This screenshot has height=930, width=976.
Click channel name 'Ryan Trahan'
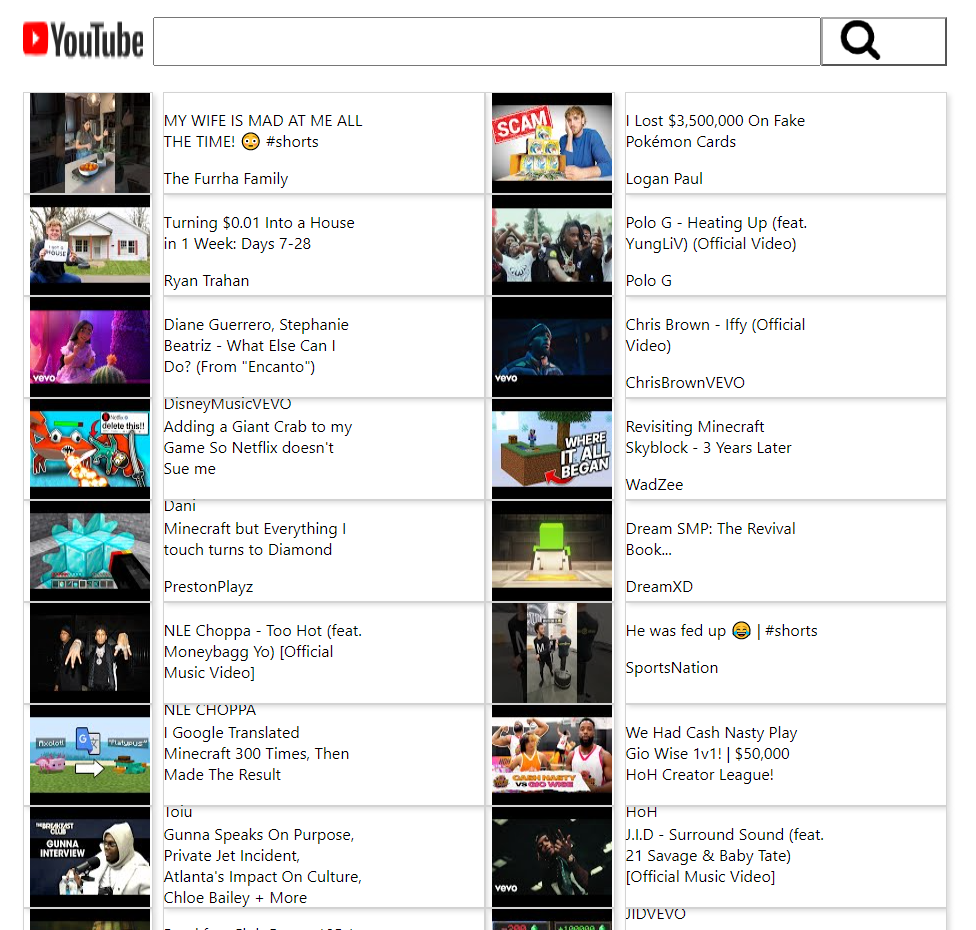[206, 281]
